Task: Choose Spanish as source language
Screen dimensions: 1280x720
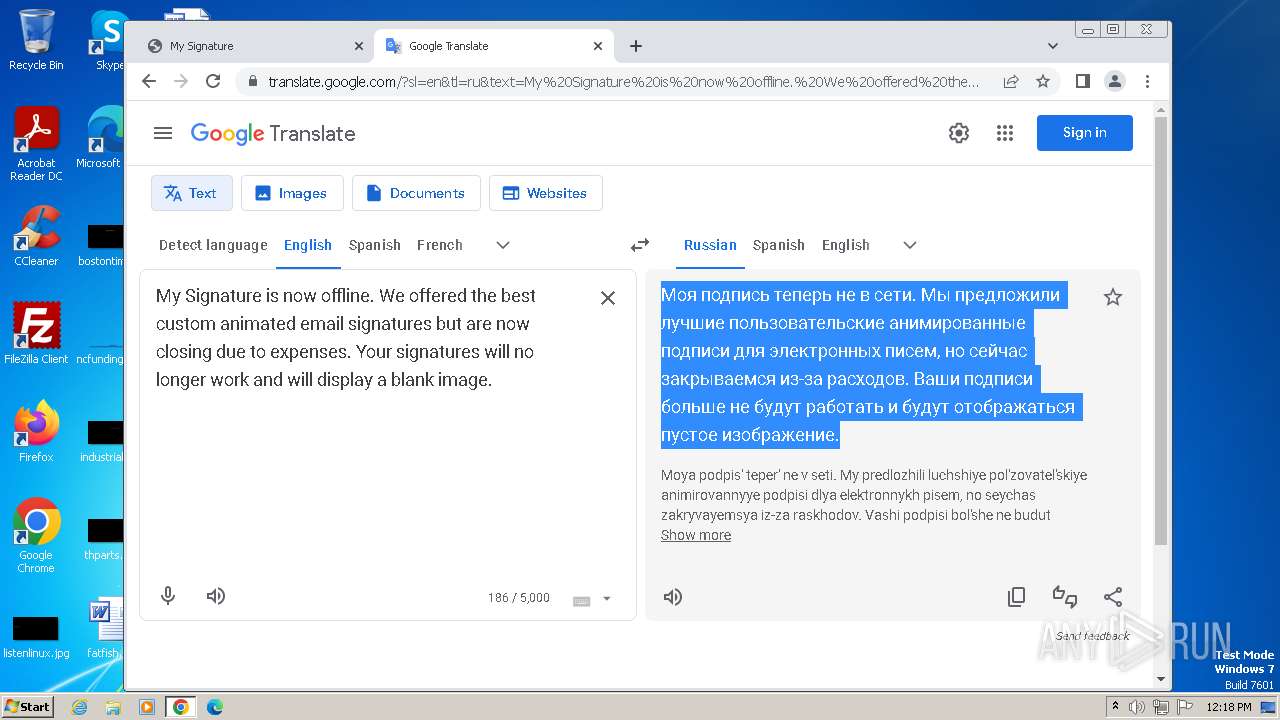Action: click(375, 245)
